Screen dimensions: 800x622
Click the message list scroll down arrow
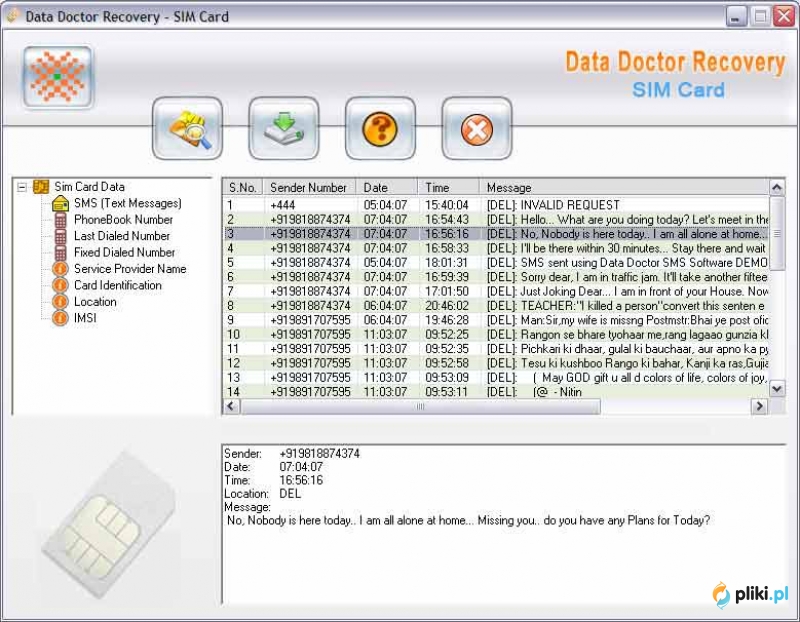click(x=777, y=389)
